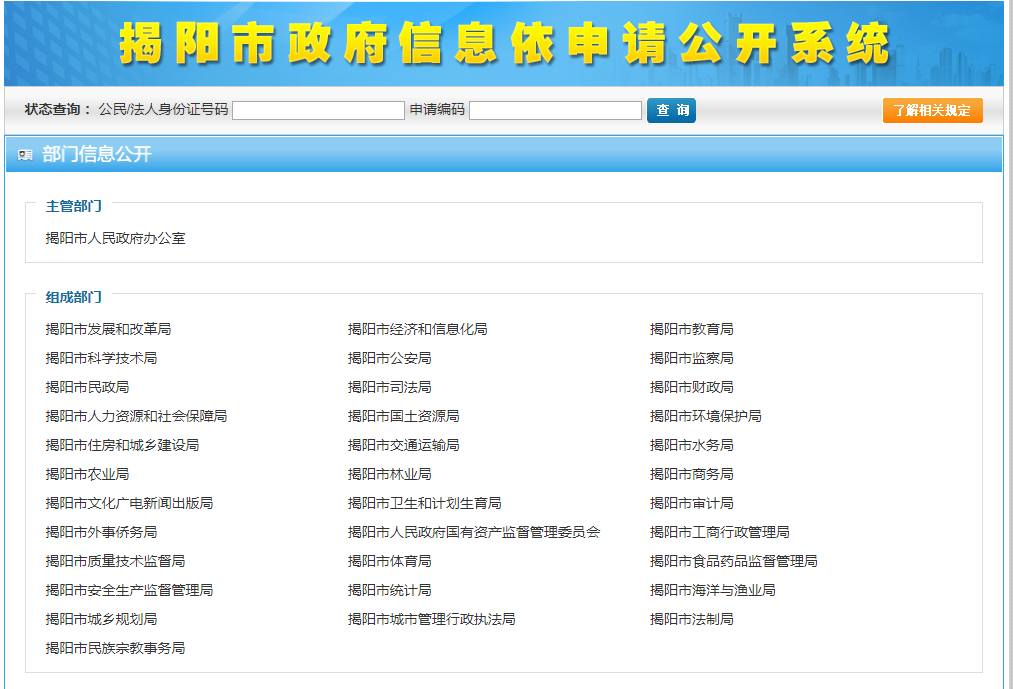The image size is (1013, 689).
Task: Click the 查询 button
Action: (x=671, y=111)
